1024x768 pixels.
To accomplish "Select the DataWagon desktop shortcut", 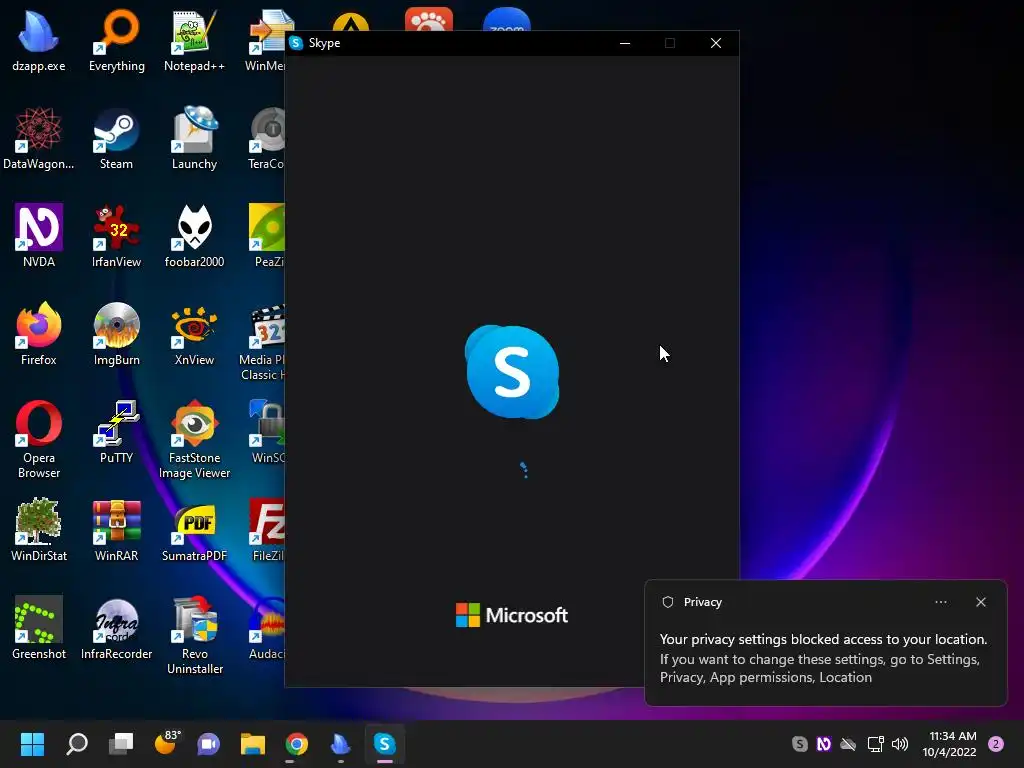I will click(39, 138).
